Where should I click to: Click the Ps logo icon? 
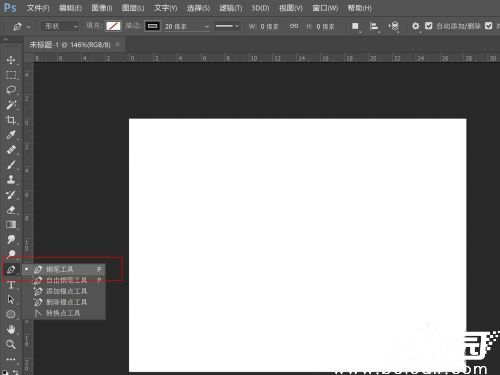click(10, 8)
